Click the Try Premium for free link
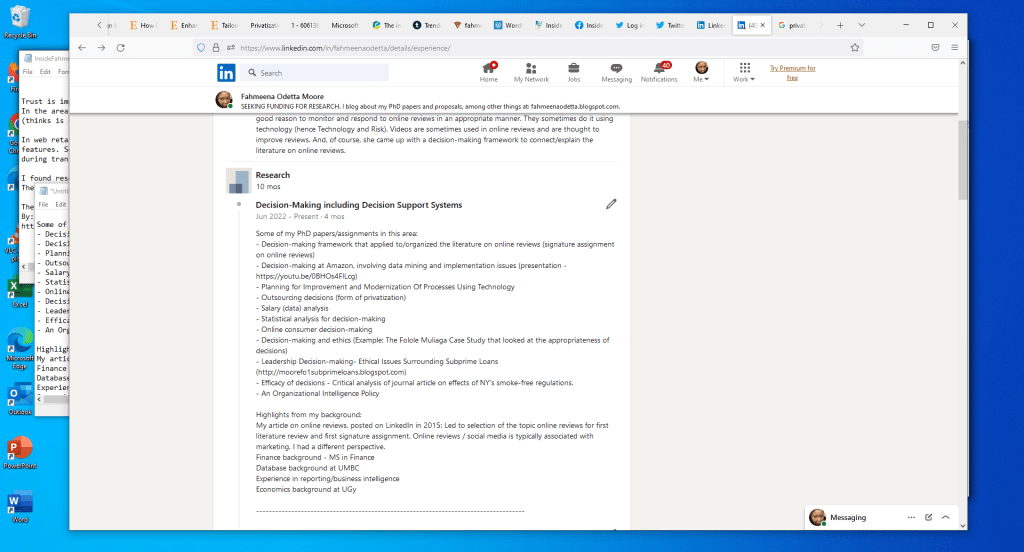Viewport: 1024px width, 552px height. point(792,72)
